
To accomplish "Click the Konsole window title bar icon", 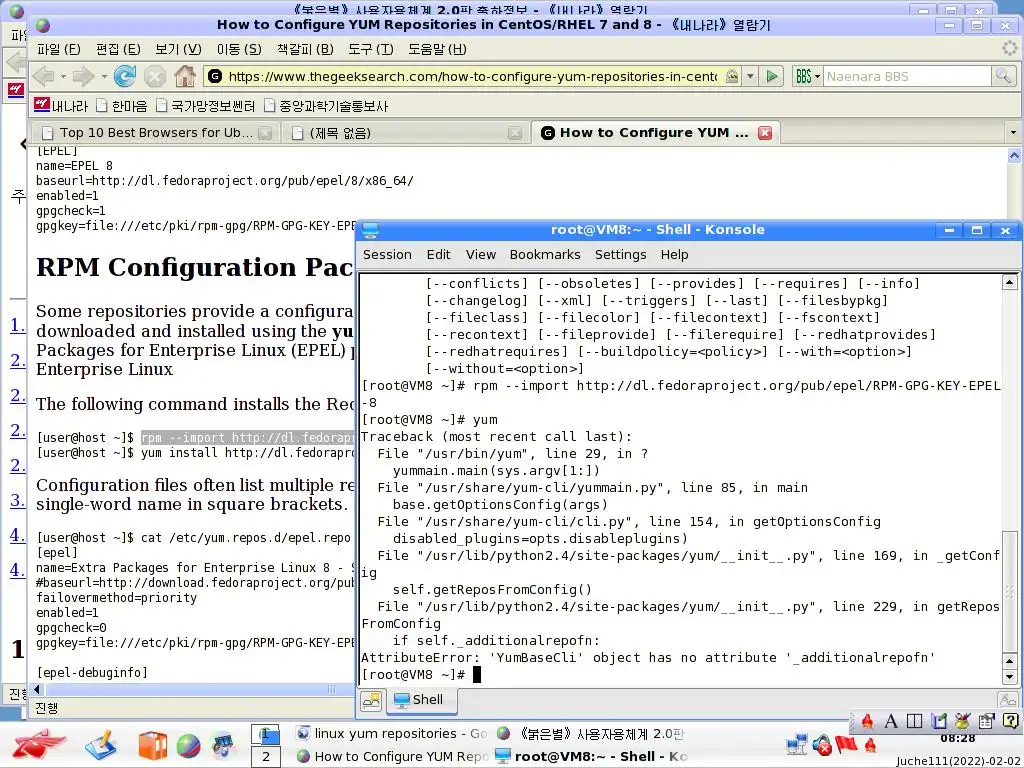I will [x=370, y=230].
